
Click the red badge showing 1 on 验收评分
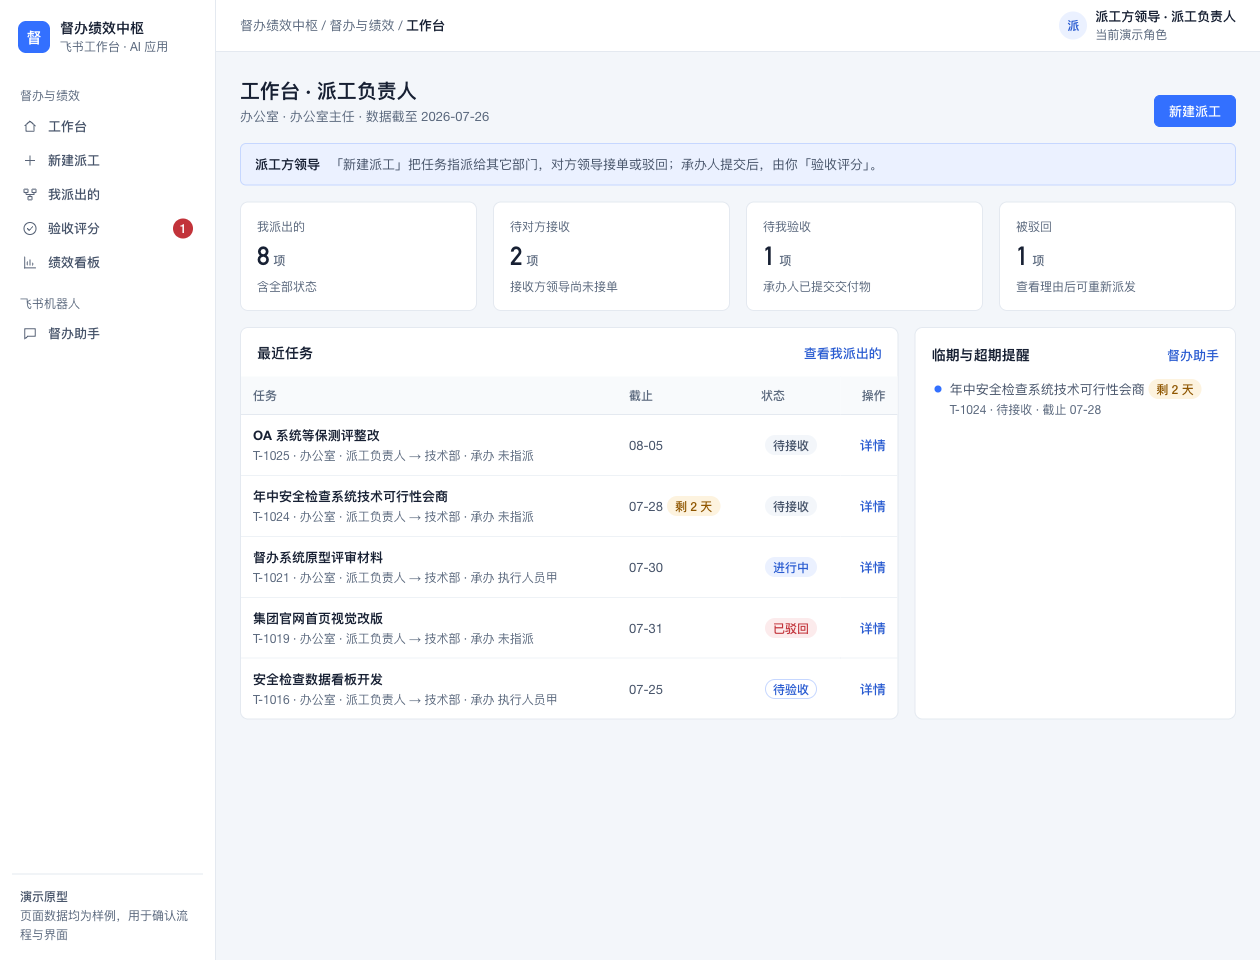[183, 229]
